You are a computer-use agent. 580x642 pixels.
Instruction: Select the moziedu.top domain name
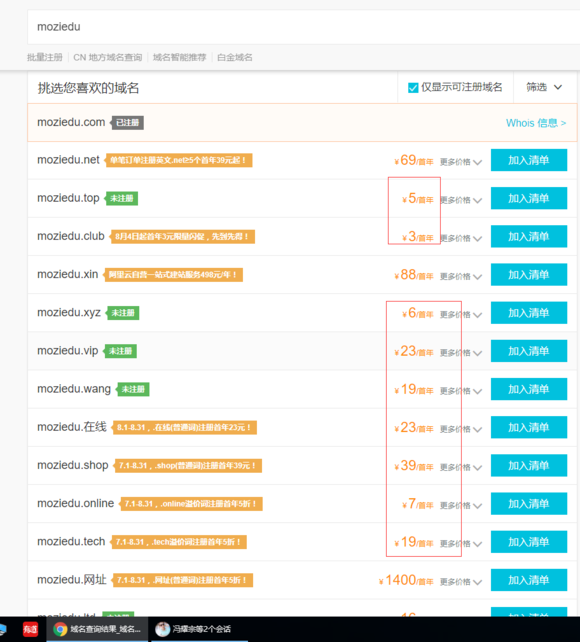(68, 198)
